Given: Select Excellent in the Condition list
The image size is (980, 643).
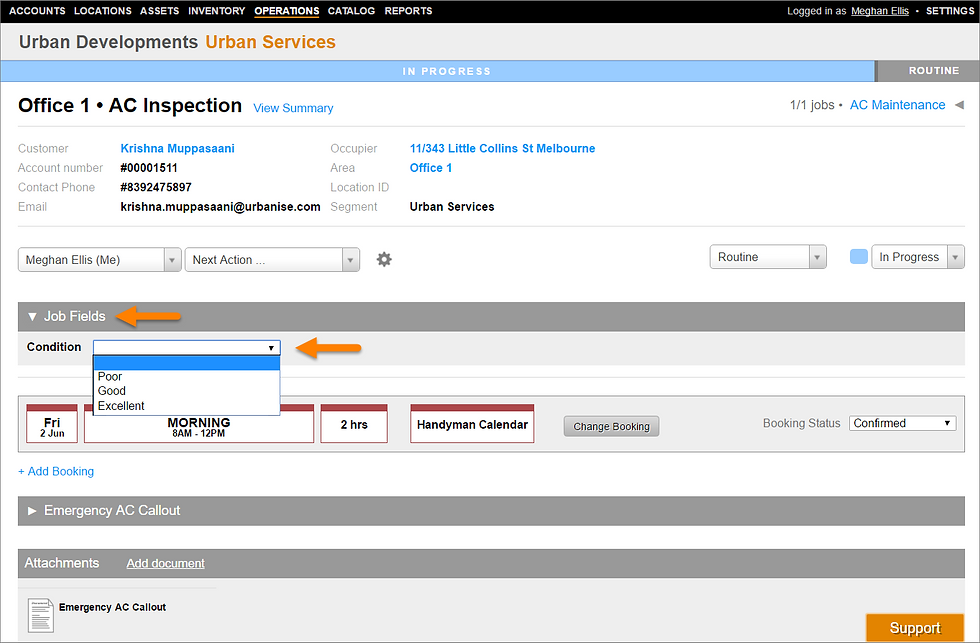Looking at the screenshot, I should (x=186, y=406).
